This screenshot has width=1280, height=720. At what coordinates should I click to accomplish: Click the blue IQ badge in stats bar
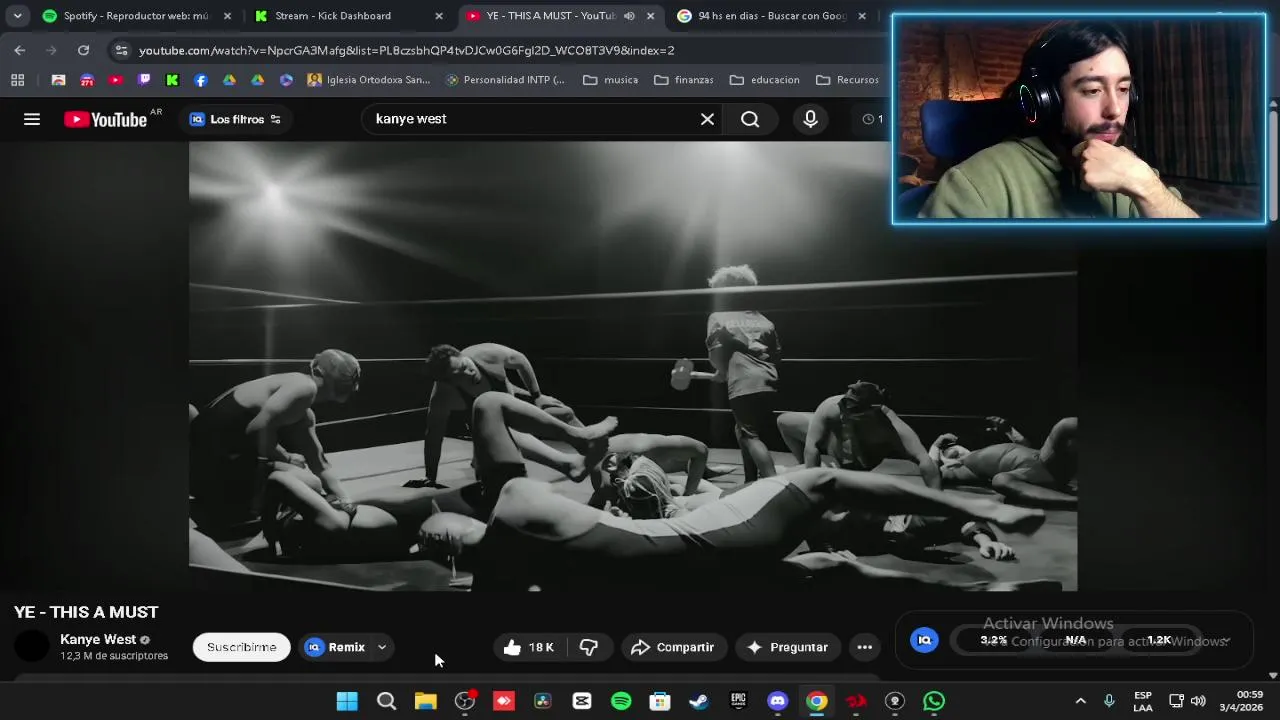point(925,640)
